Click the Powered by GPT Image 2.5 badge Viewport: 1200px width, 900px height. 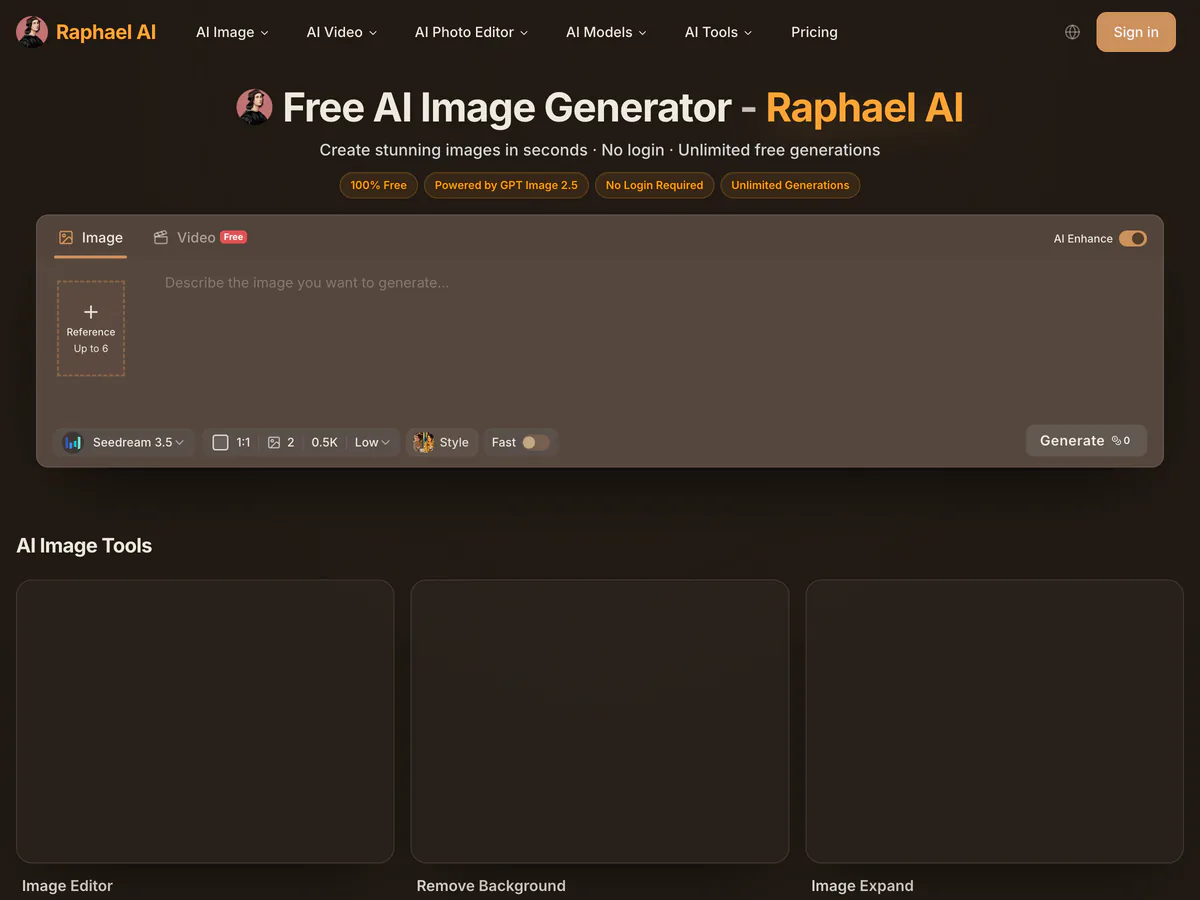[x=506, y=185]
